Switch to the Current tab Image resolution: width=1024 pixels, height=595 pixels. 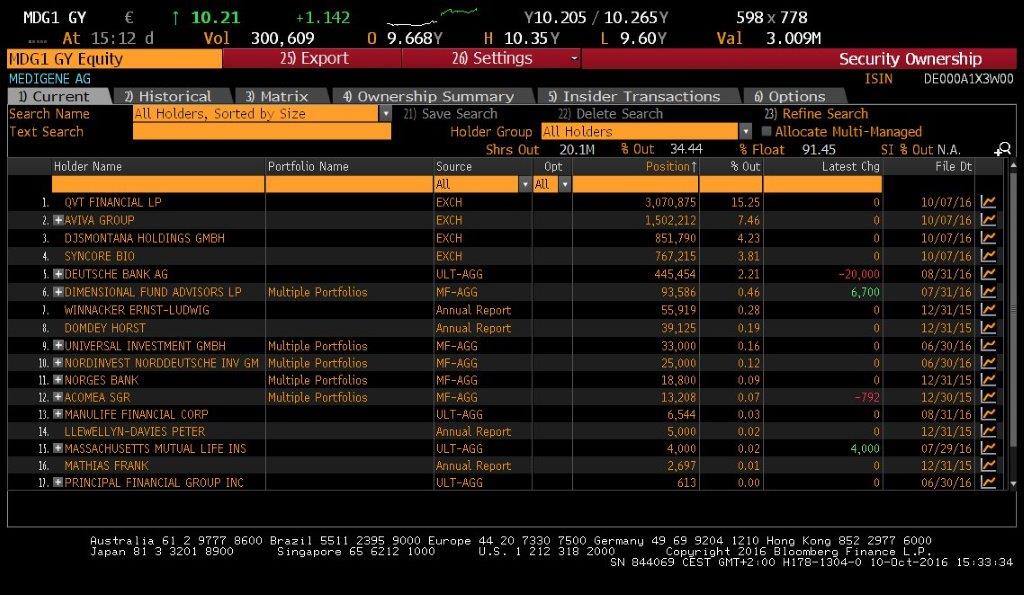59,96
